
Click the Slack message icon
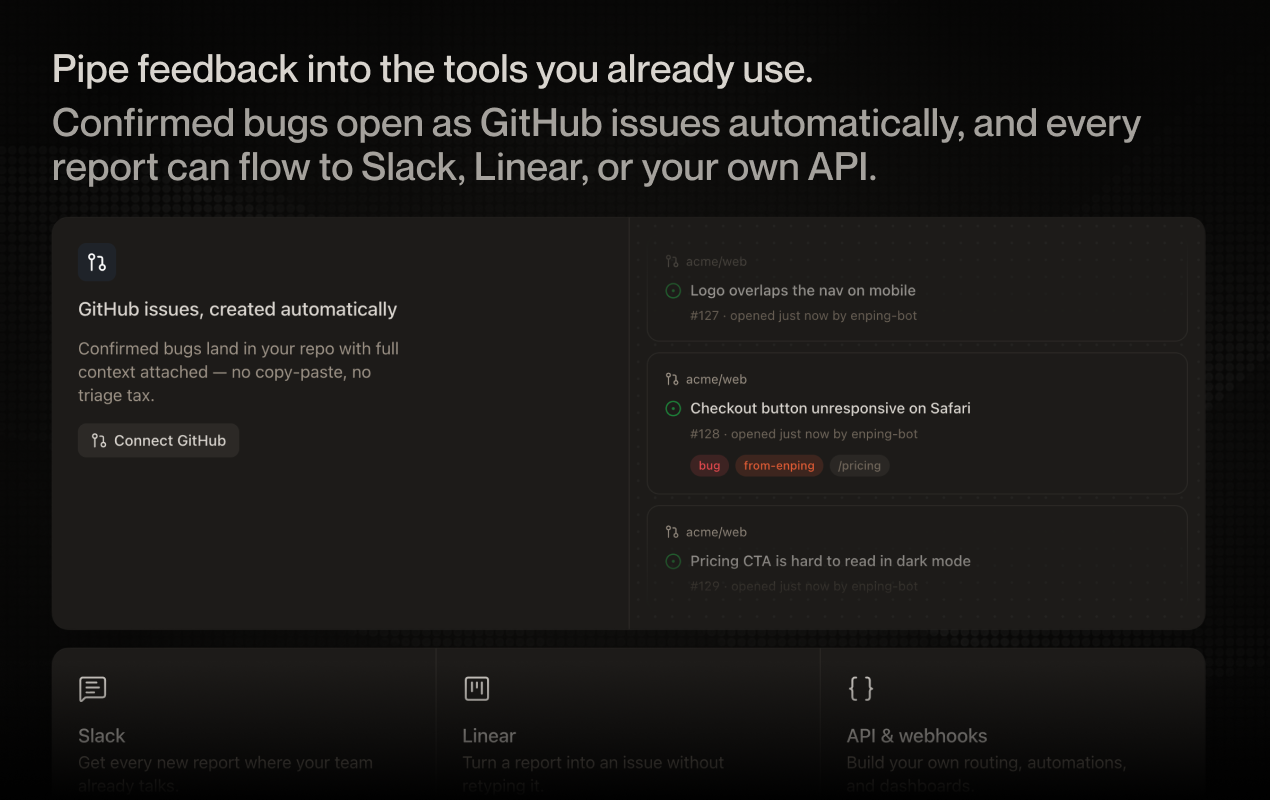93,689
